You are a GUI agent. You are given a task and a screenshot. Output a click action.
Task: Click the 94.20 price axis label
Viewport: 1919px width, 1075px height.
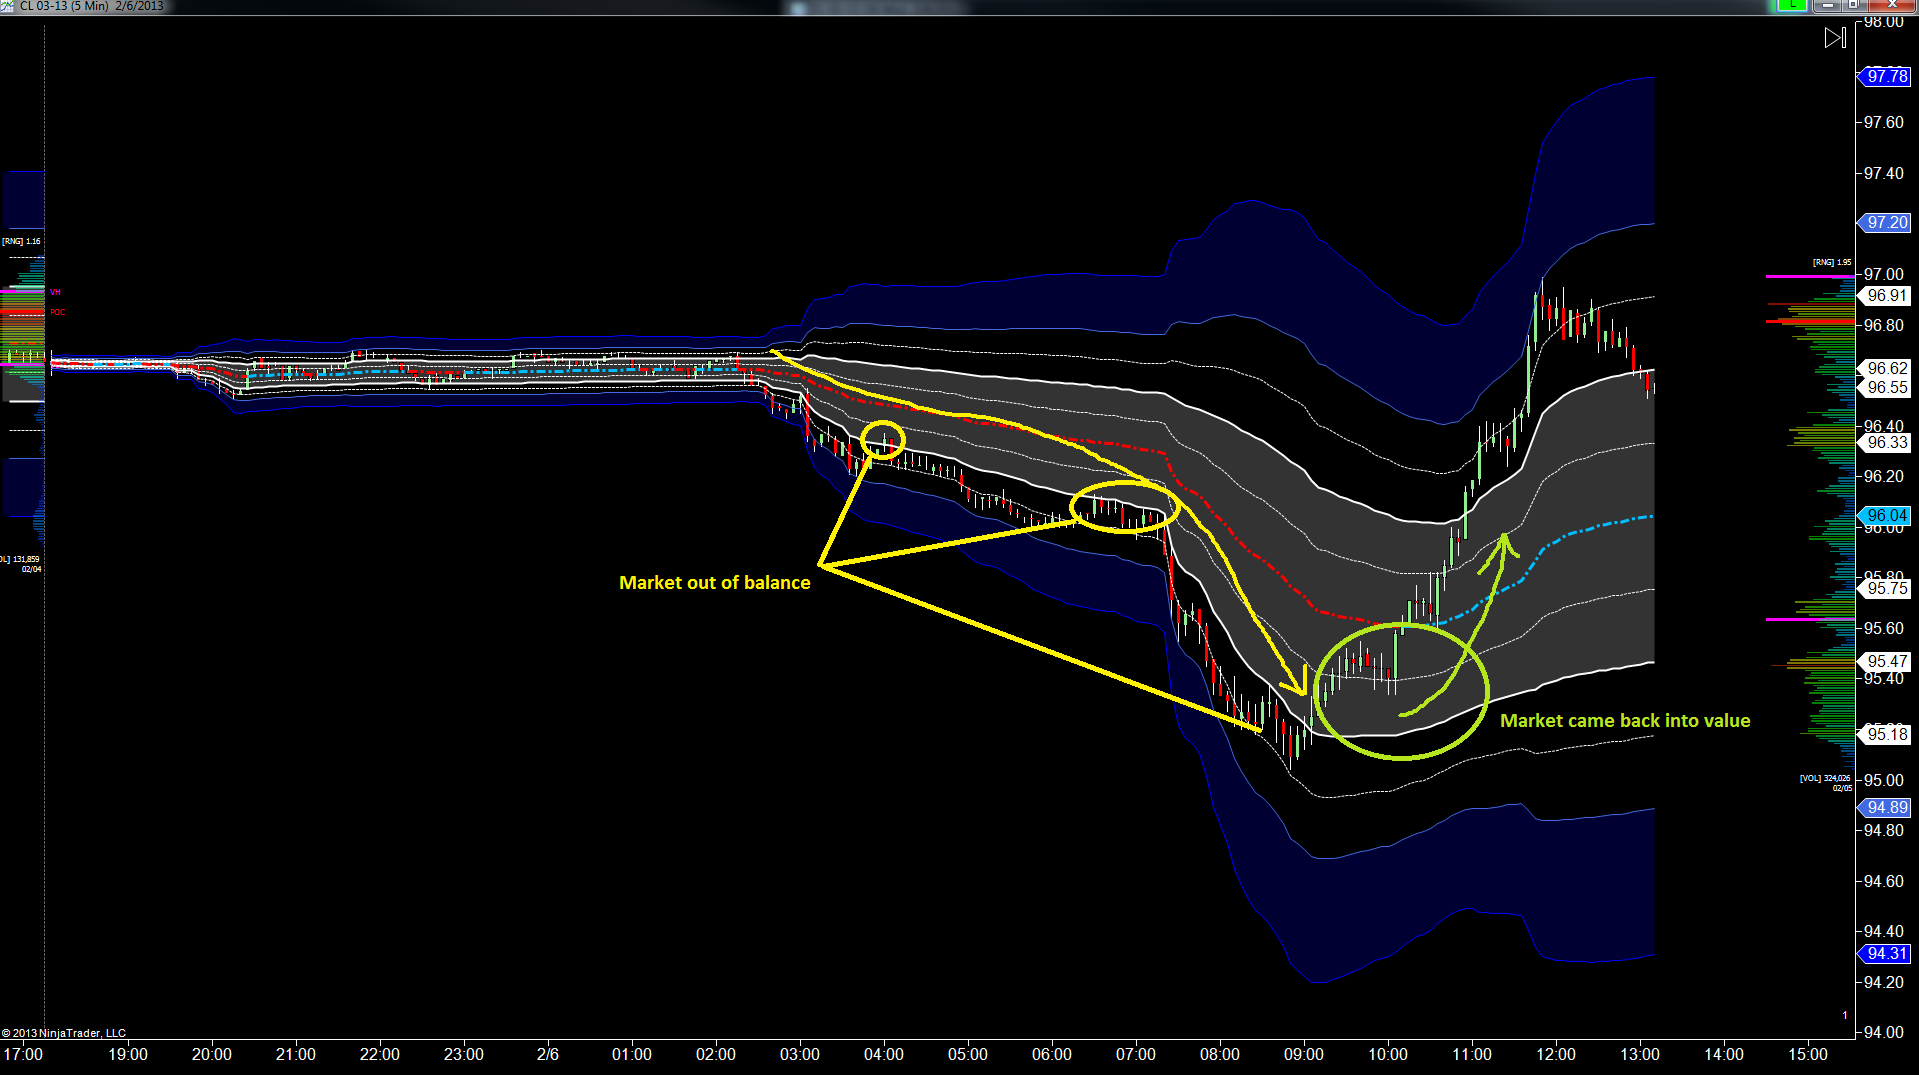[x=1884, y=982]
